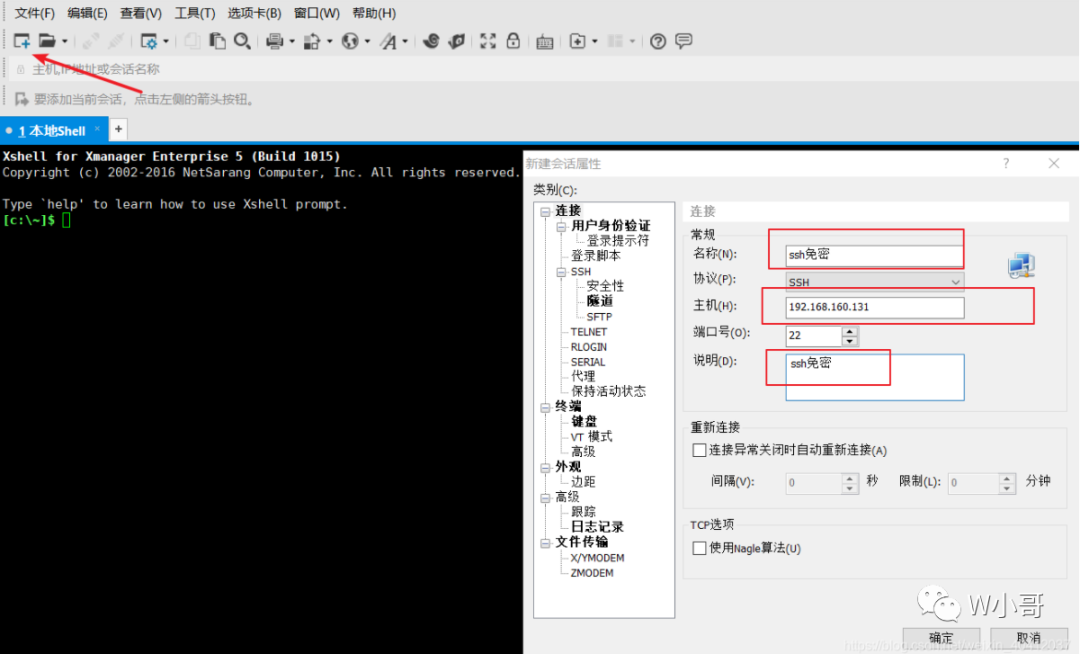Image resolution: width=1080 pixels, height=654 pixels.
Task: Switch to the 1 本地Shell tab
Action: click(x=52, y=130)
